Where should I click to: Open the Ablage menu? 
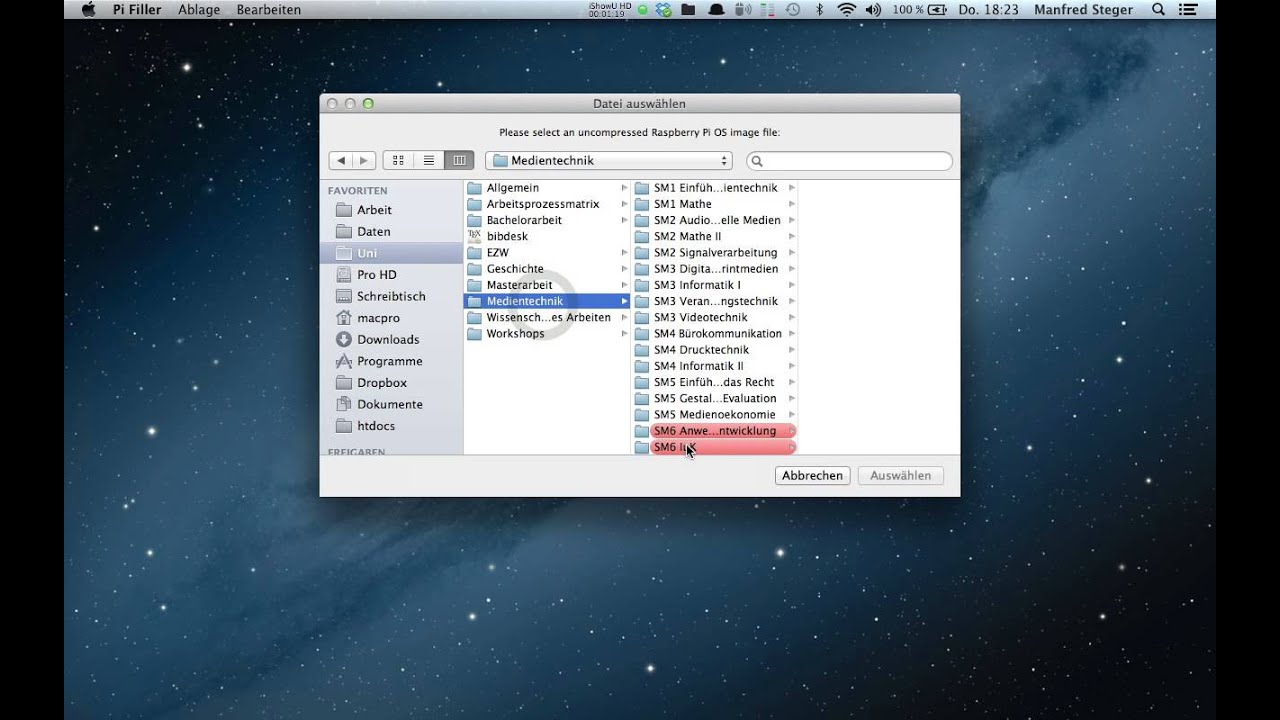click(199, 9)
